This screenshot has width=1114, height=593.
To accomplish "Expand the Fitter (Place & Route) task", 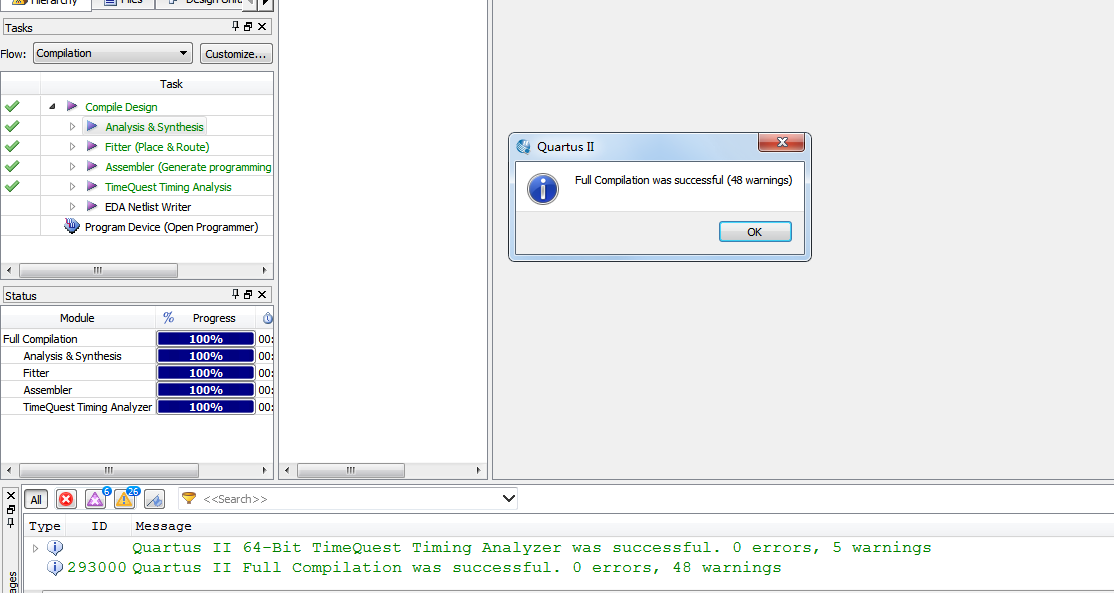I will [72, 146].
